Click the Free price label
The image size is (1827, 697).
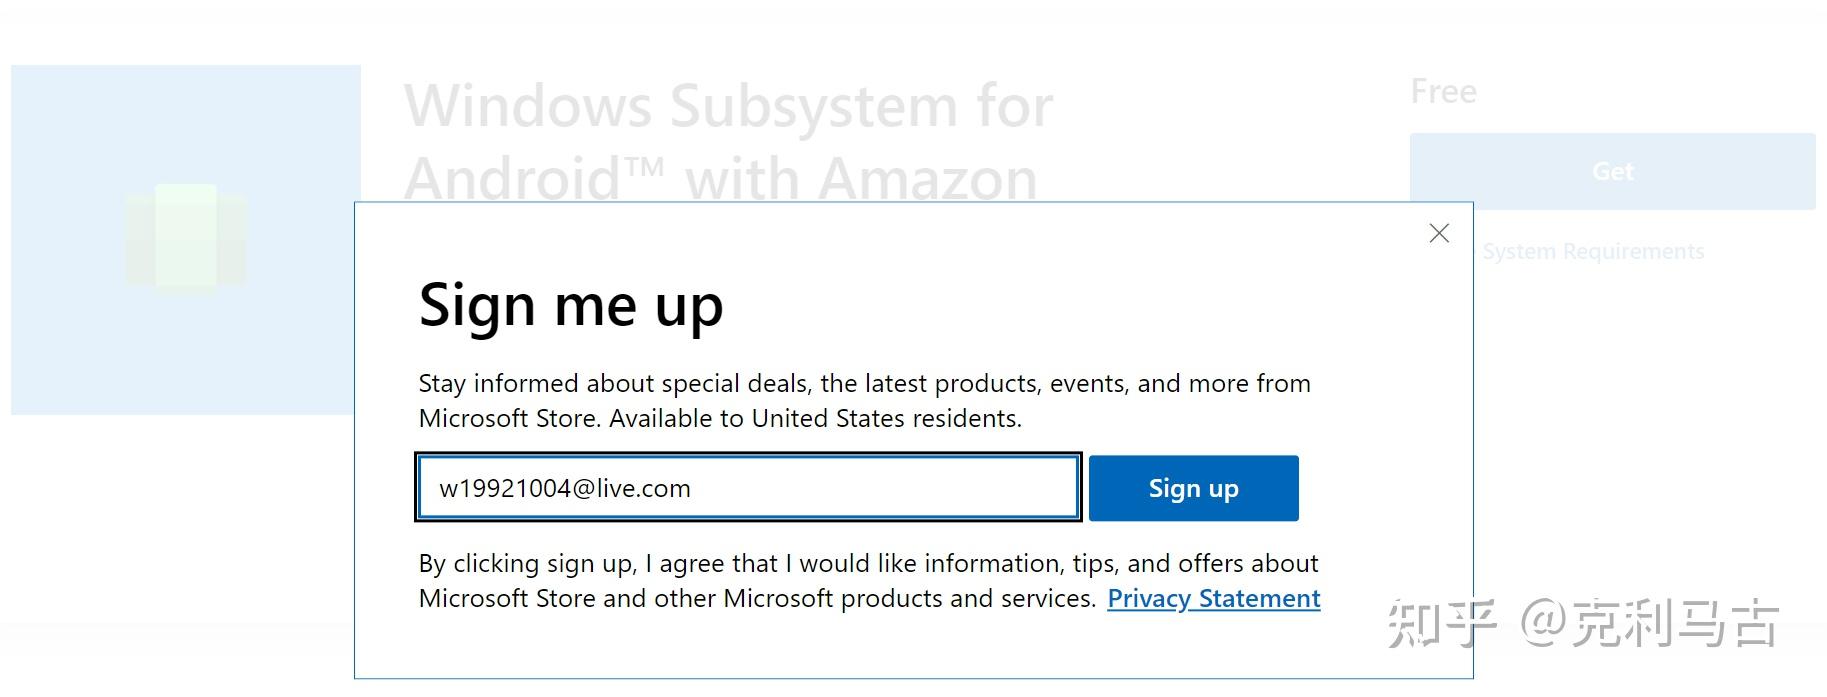point(1443,92)
